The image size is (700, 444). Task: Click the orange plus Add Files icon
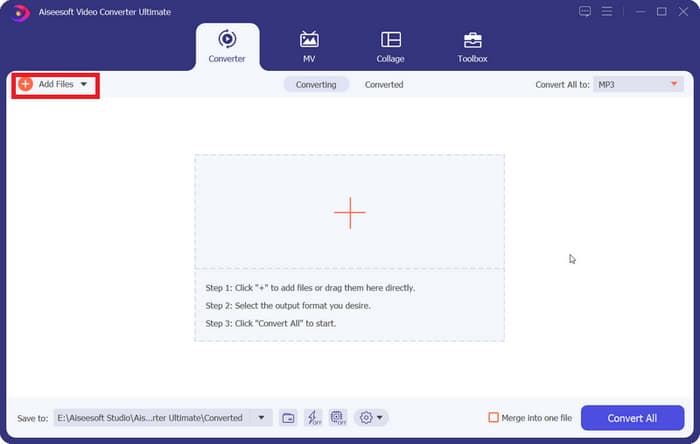[x=25, y=84]
